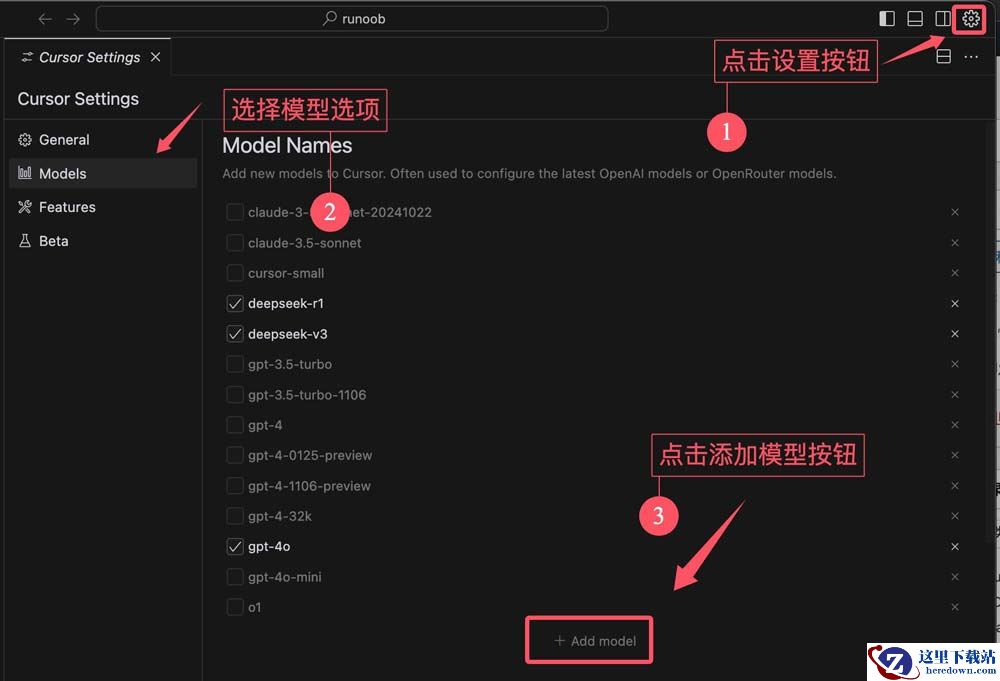
Task: Remove the gpt-4 model
Action: coord(955,425)
